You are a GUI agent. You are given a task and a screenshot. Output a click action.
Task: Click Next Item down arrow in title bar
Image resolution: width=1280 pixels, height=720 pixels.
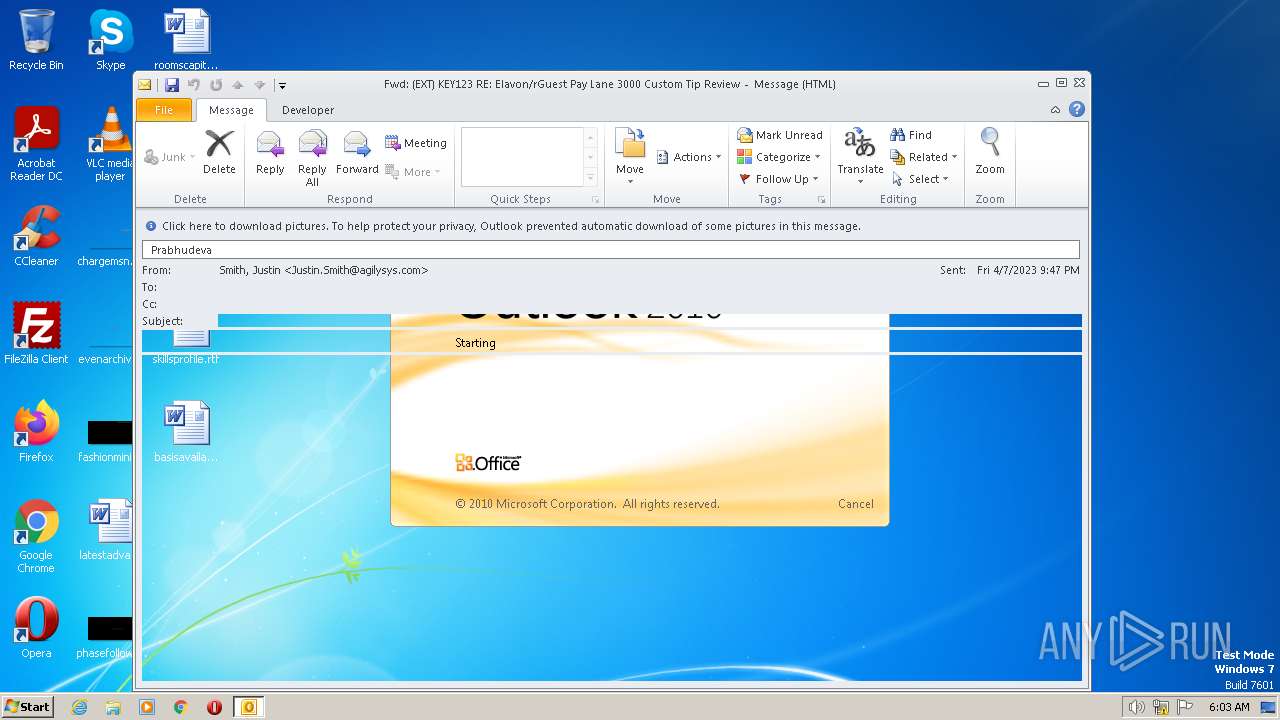tap(260, 85)
